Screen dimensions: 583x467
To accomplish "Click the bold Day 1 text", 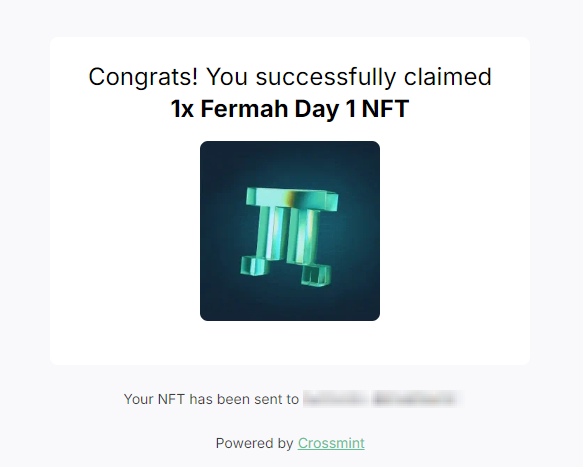I will coord(325,109).
